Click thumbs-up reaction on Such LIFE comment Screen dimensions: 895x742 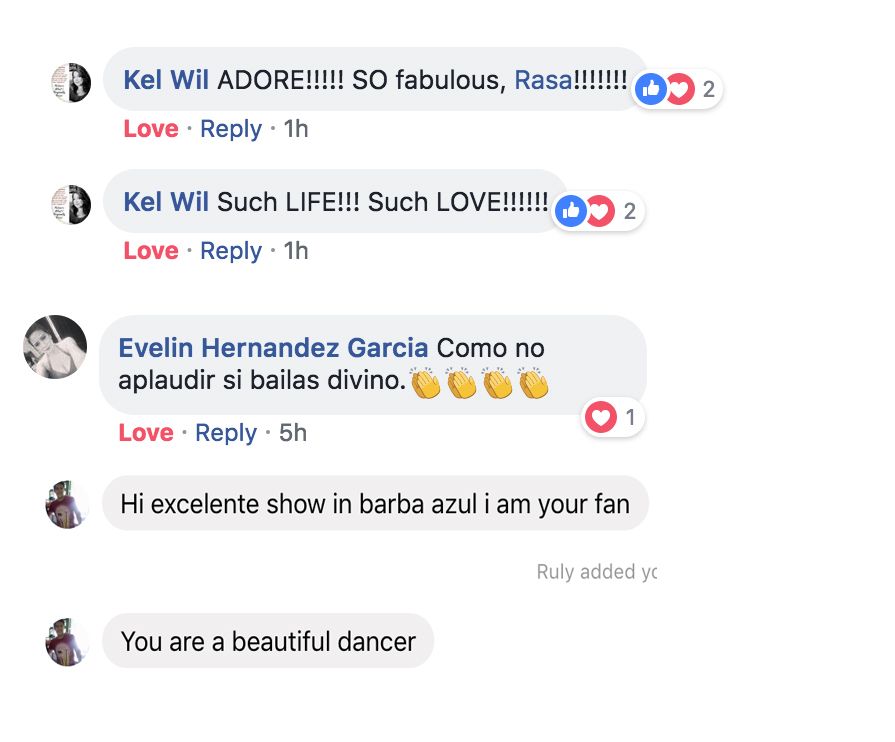(x=571, y=211)
